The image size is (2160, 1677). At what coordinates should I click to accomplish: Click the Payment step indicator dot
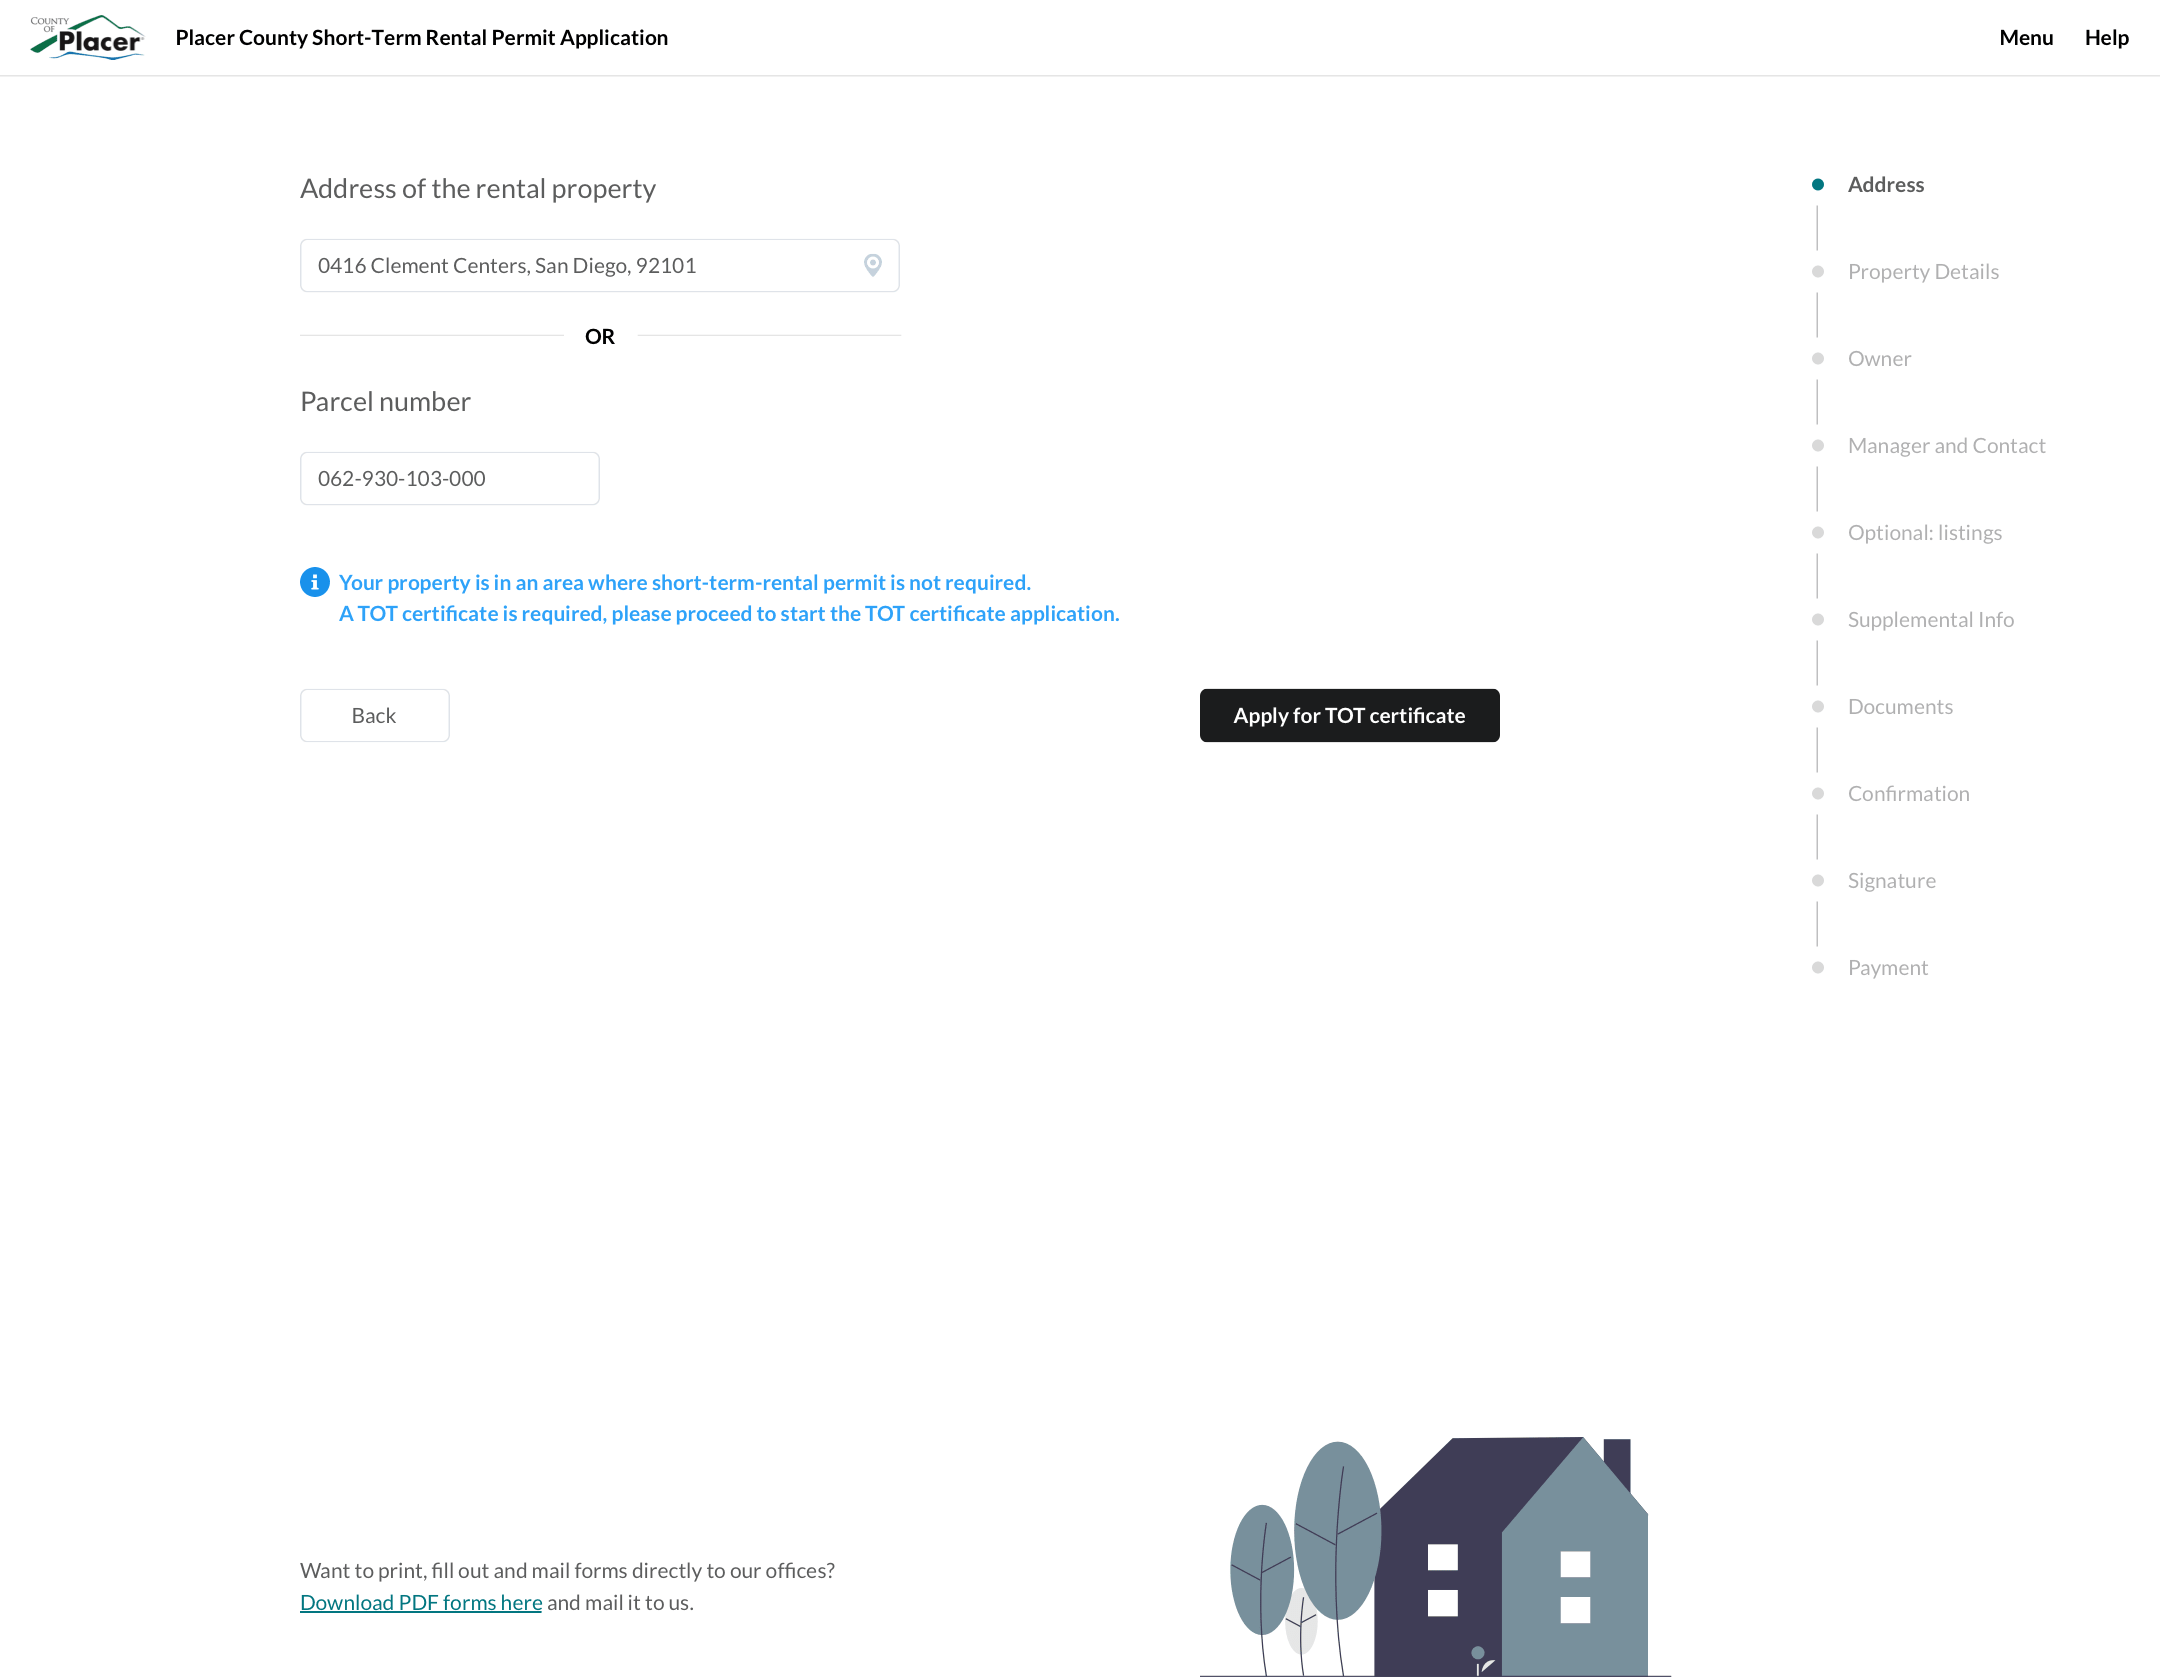pos(1817,967)
